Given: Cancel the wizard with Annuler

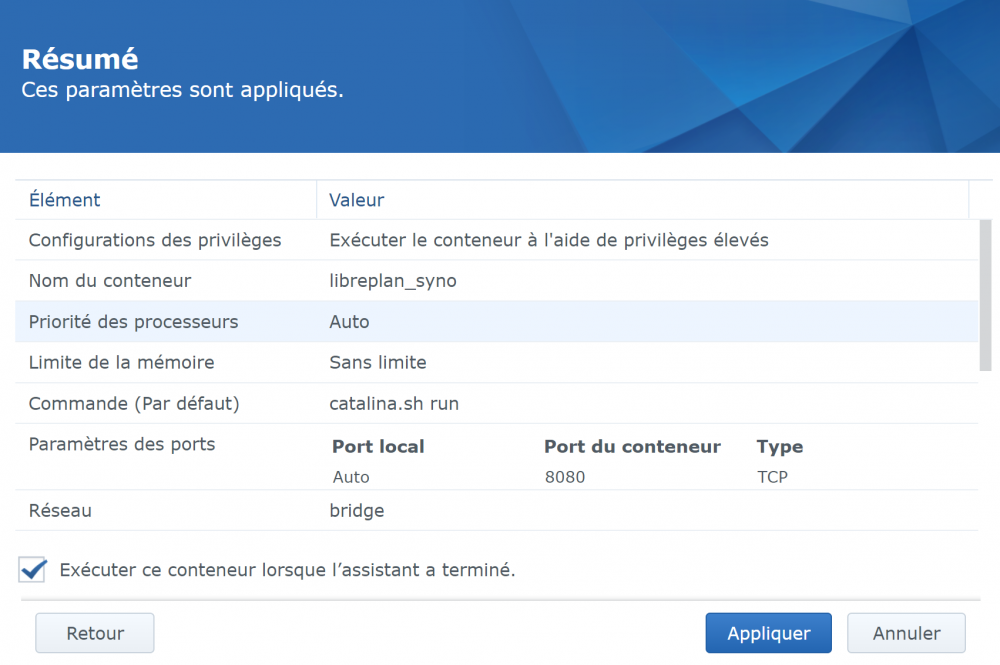Looking at the screenshot, I should tap(906, 633).
